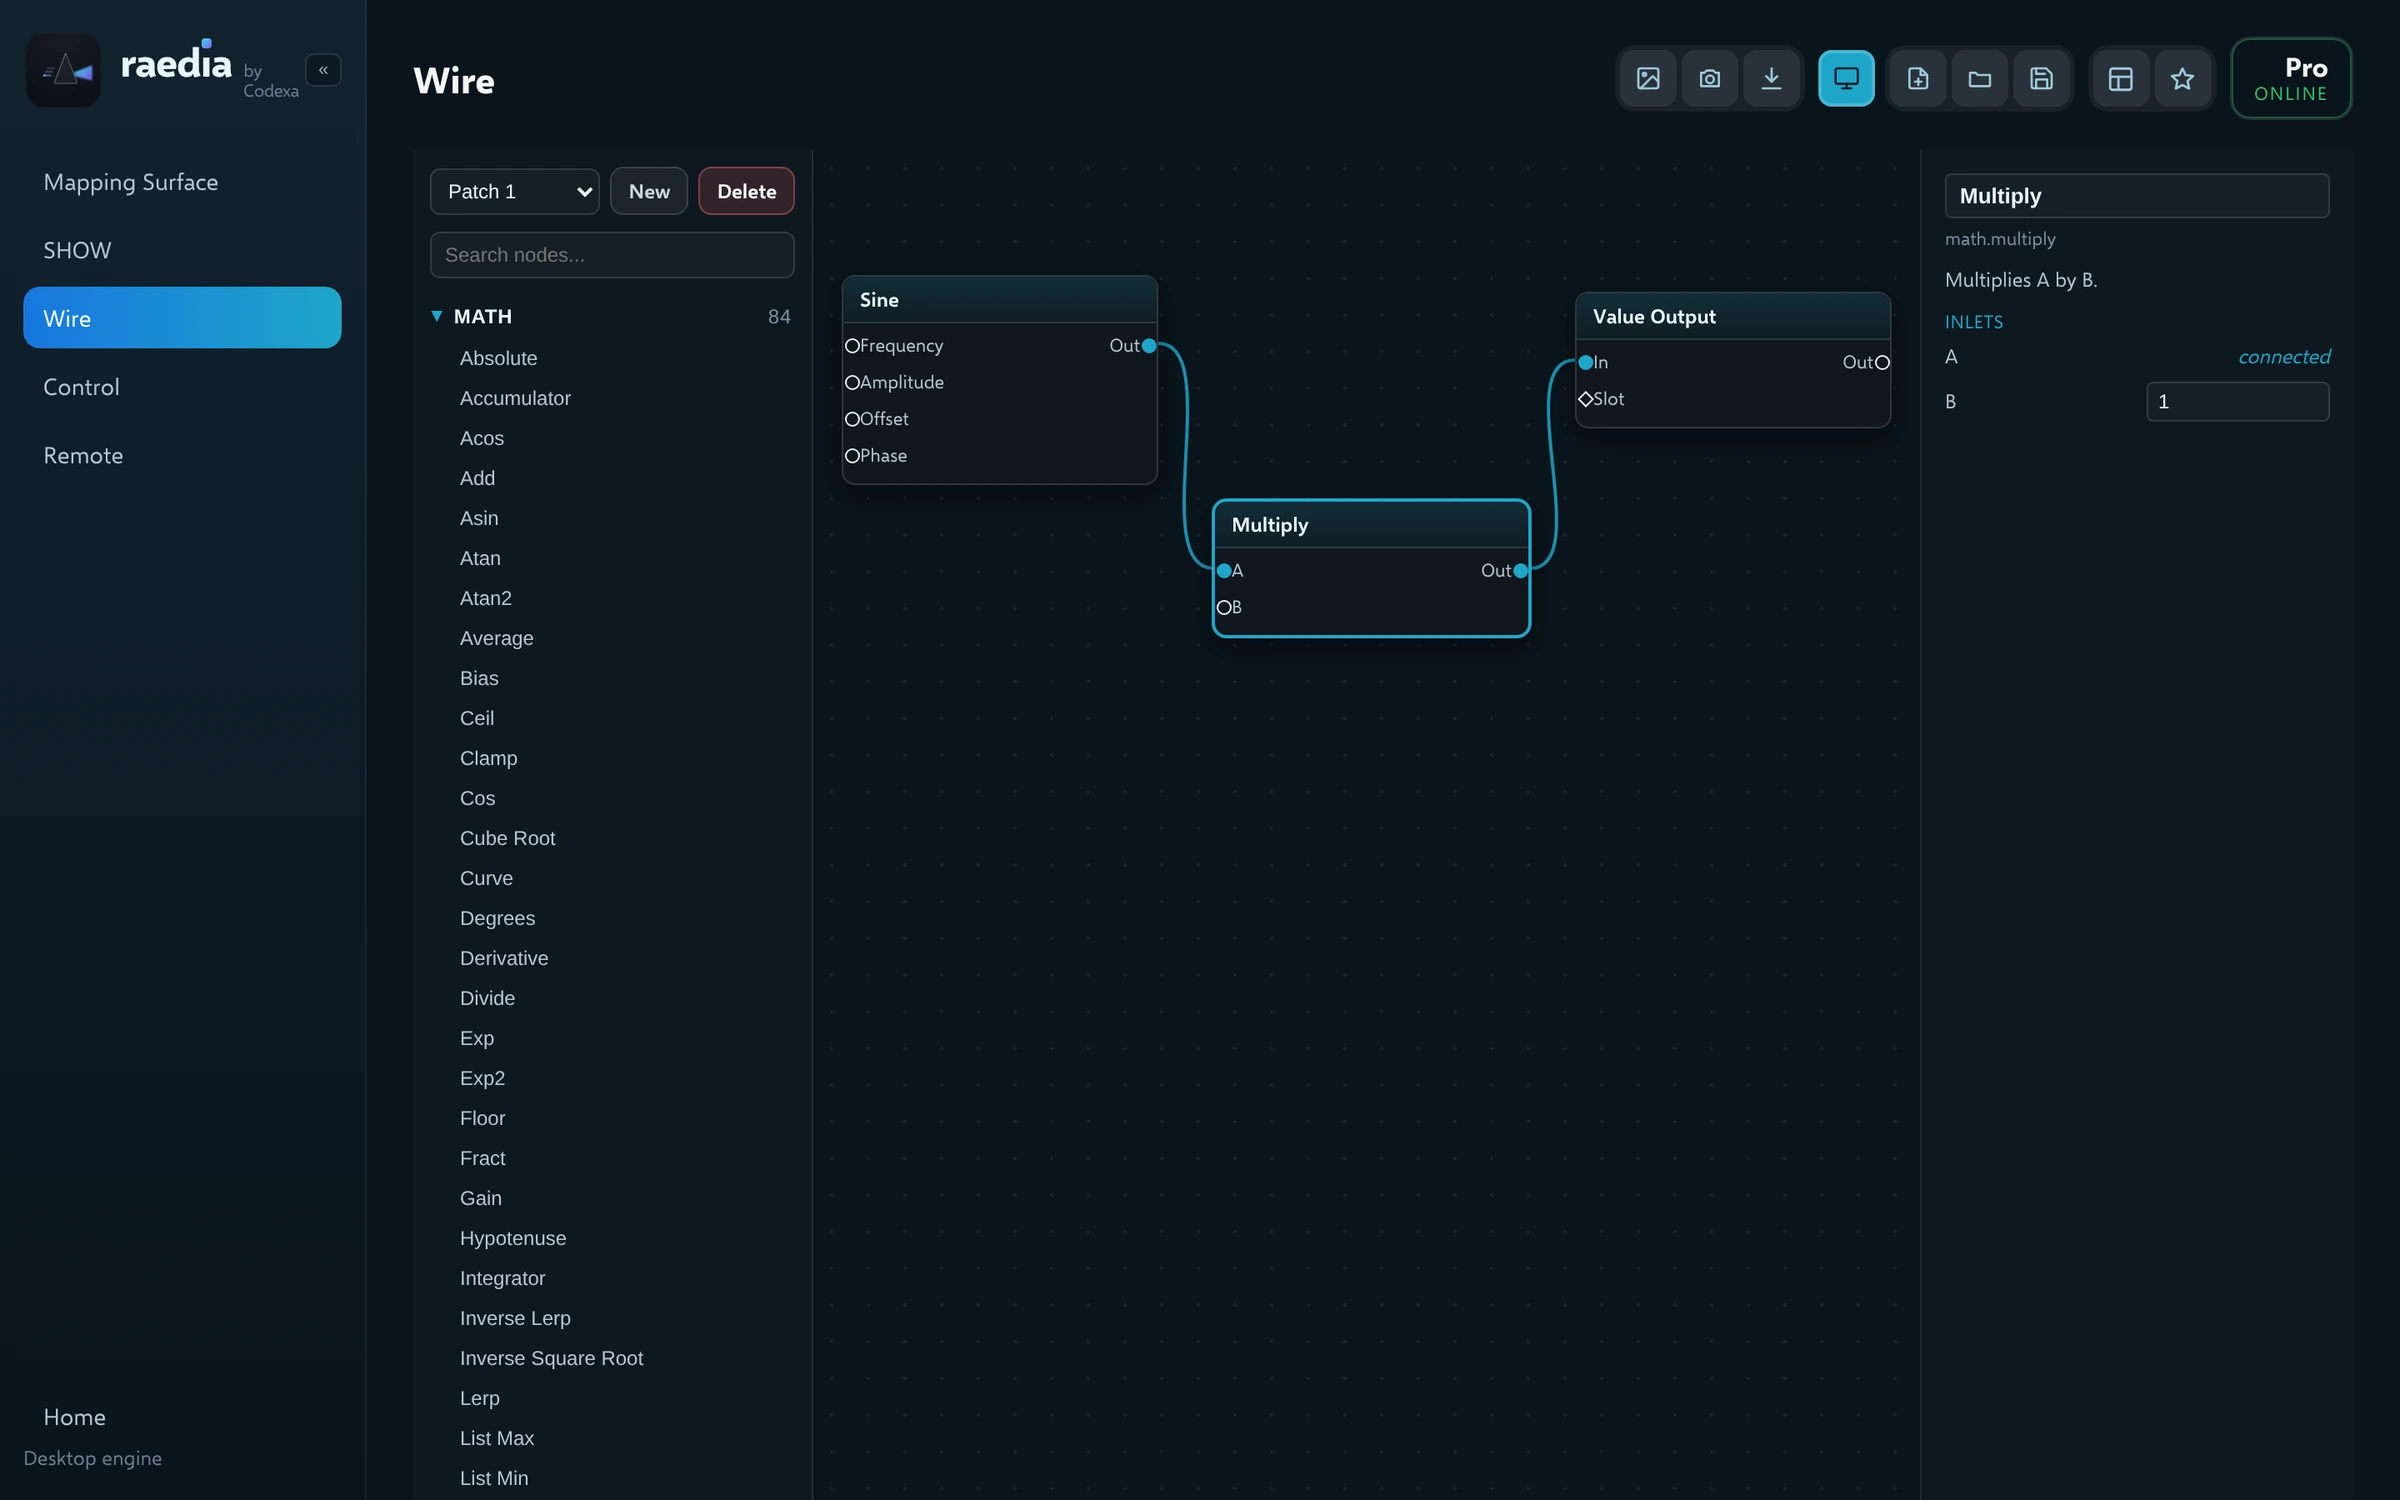This screenshot has height=1500, width=2400.
Task: Select the Clamp node in list
Action: click(488, 758)
